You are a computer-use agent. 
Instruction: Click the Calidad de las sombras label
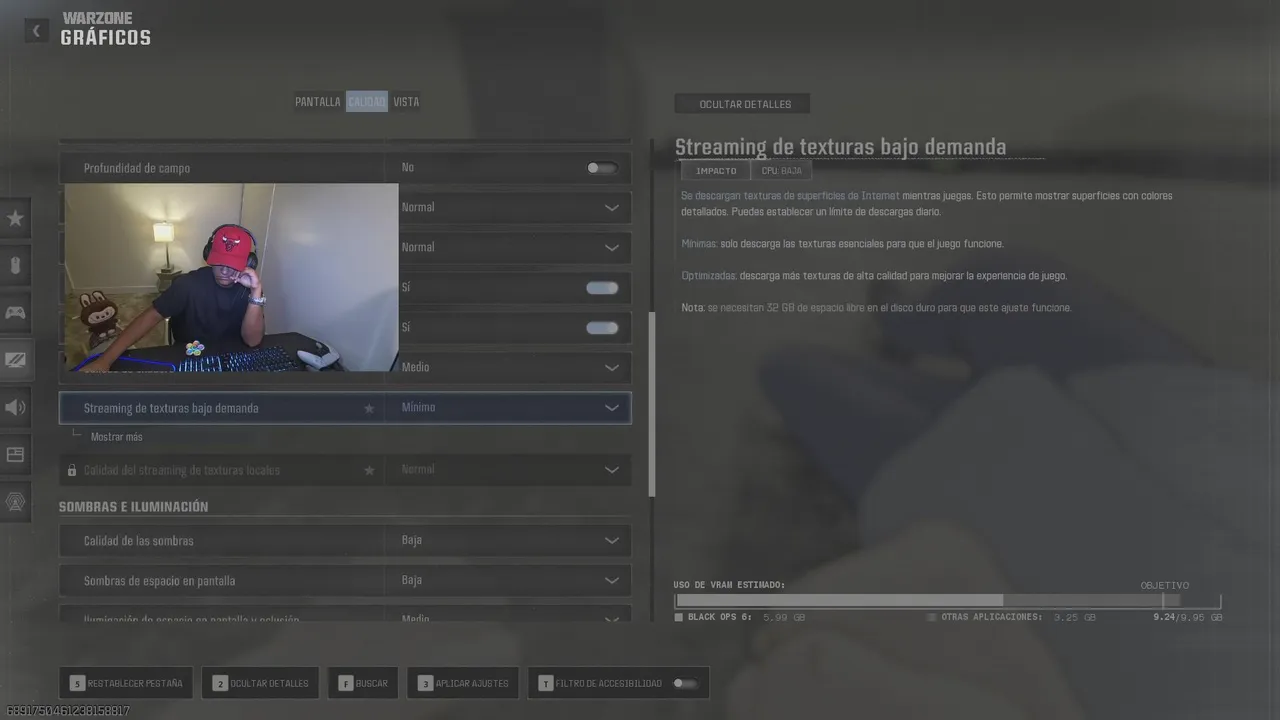click(138, 541)
